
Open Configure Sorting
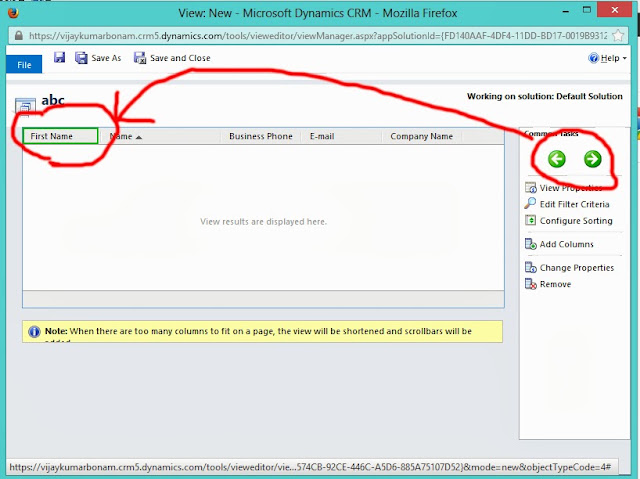click(576, 221)
